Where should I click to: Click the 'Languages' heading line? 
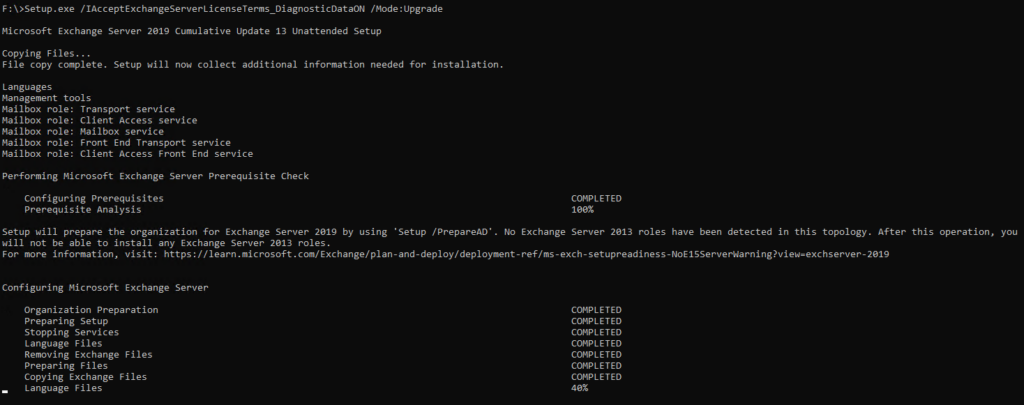click(27, 87)
